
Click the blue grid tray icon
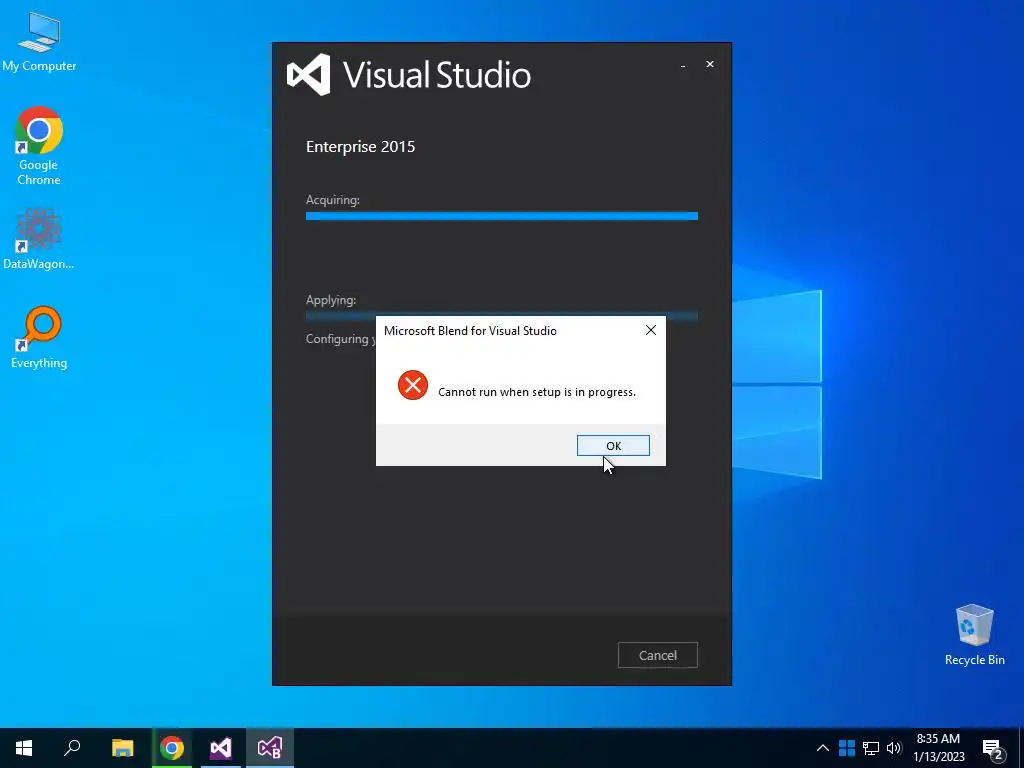click(x=847, y=748)
